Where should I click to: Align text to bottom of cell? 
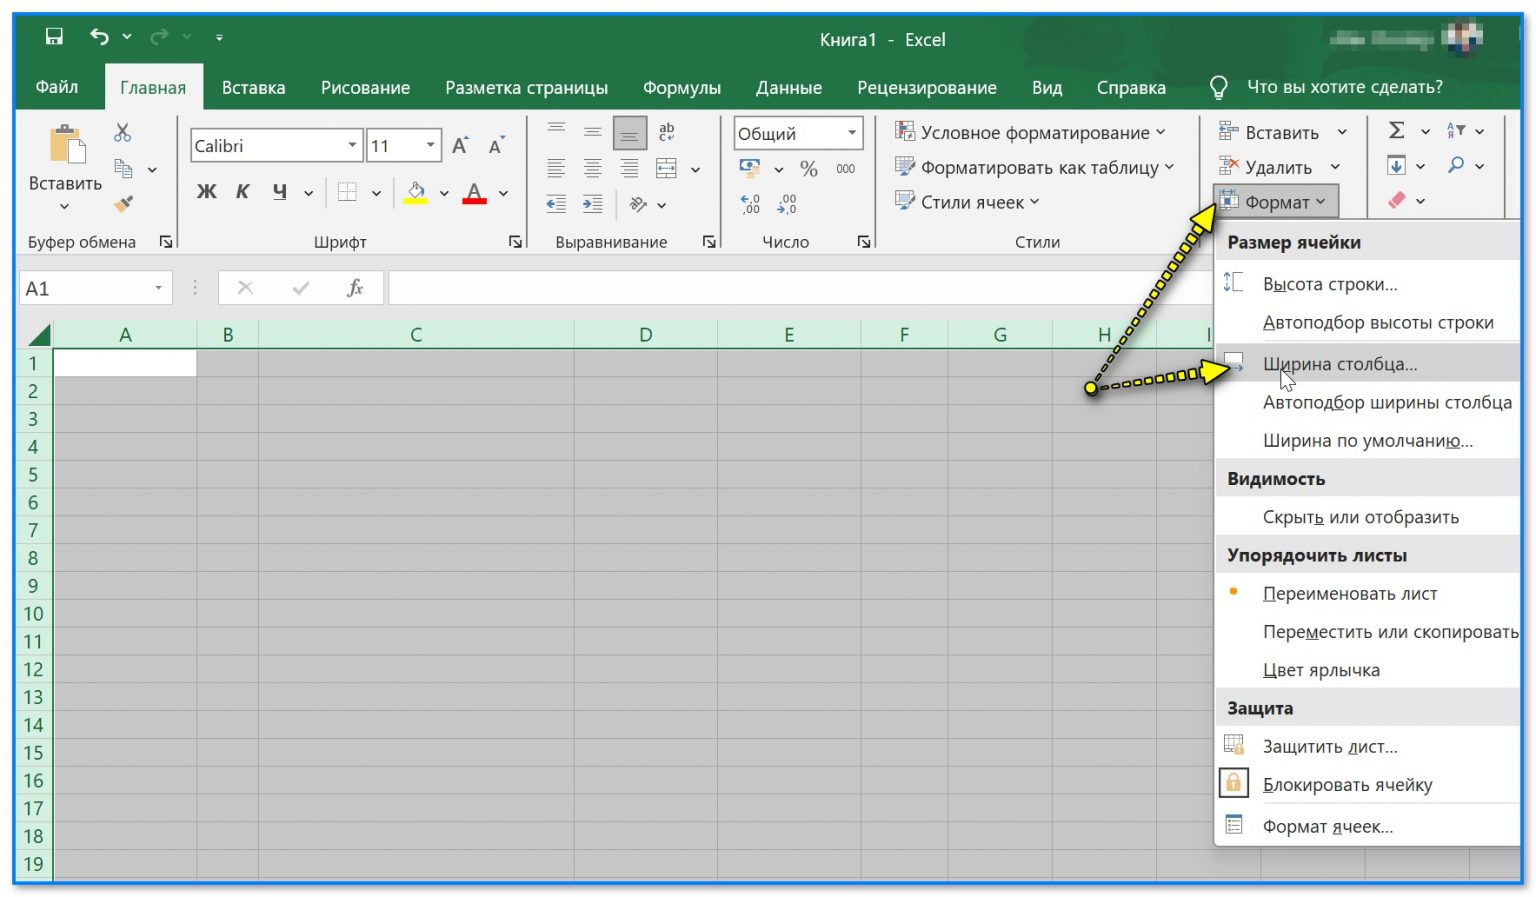point(629,132)
